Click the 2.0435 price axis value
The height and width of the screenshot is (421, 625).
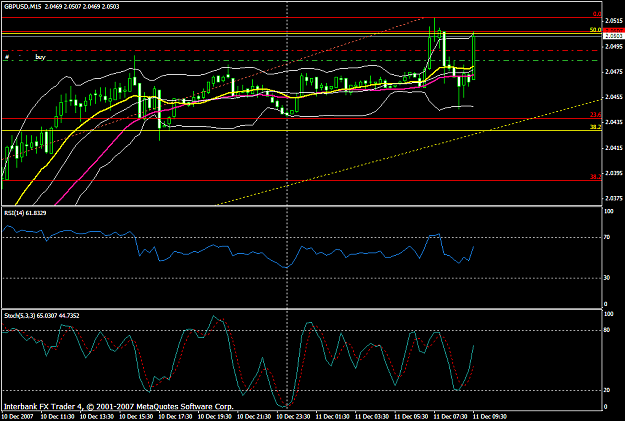pyautogui.click(x=613, y=122)
